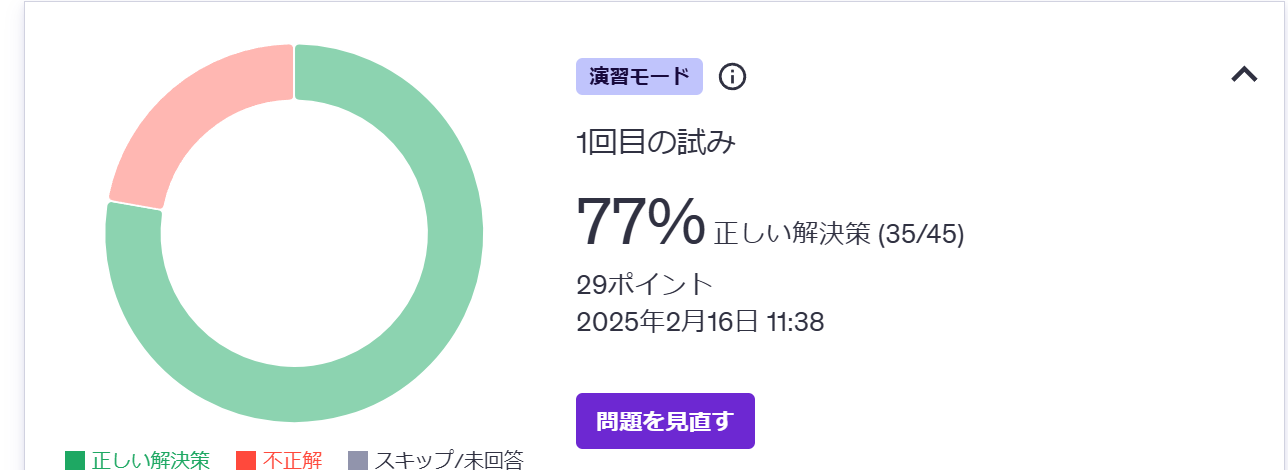Select the 正しい解決策 legend label

point(151,460)
